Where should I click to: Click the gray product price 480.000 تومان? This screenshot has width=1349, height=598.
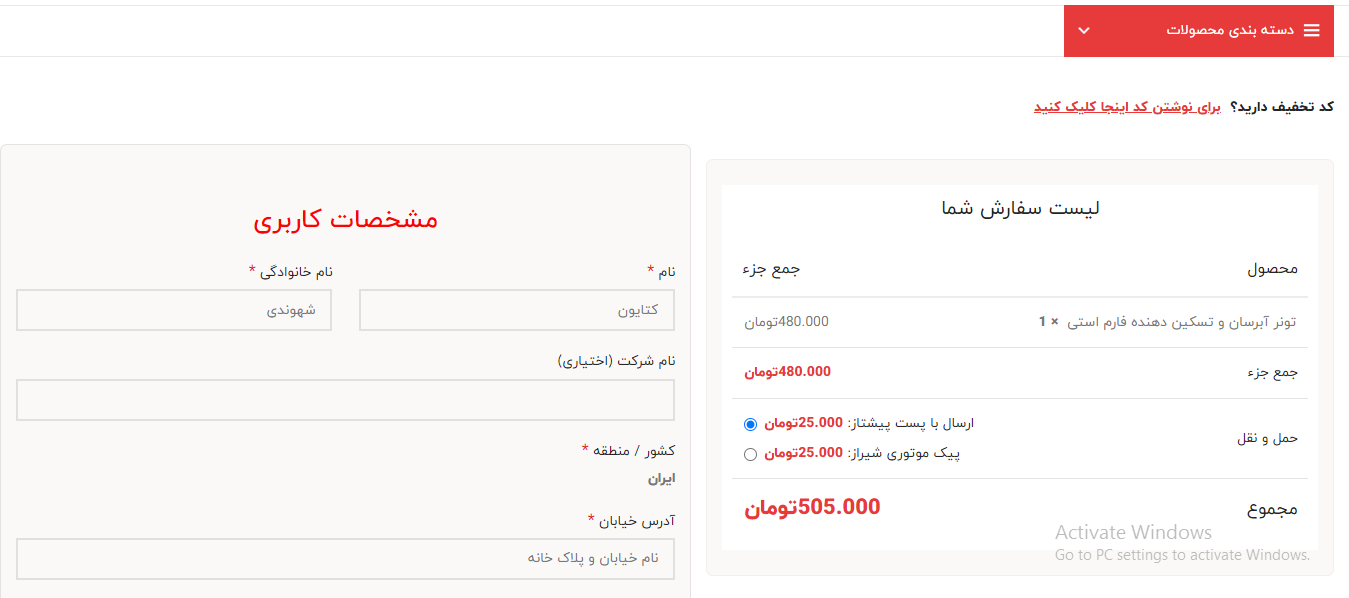786,322
